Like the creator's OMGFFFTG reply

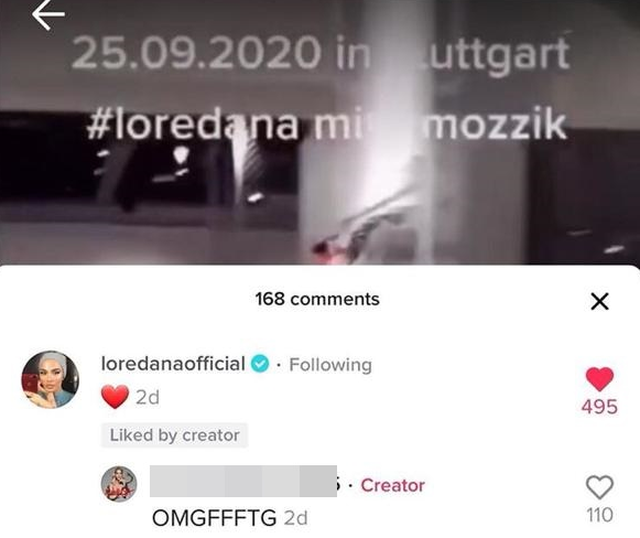[x=600, y=487]
